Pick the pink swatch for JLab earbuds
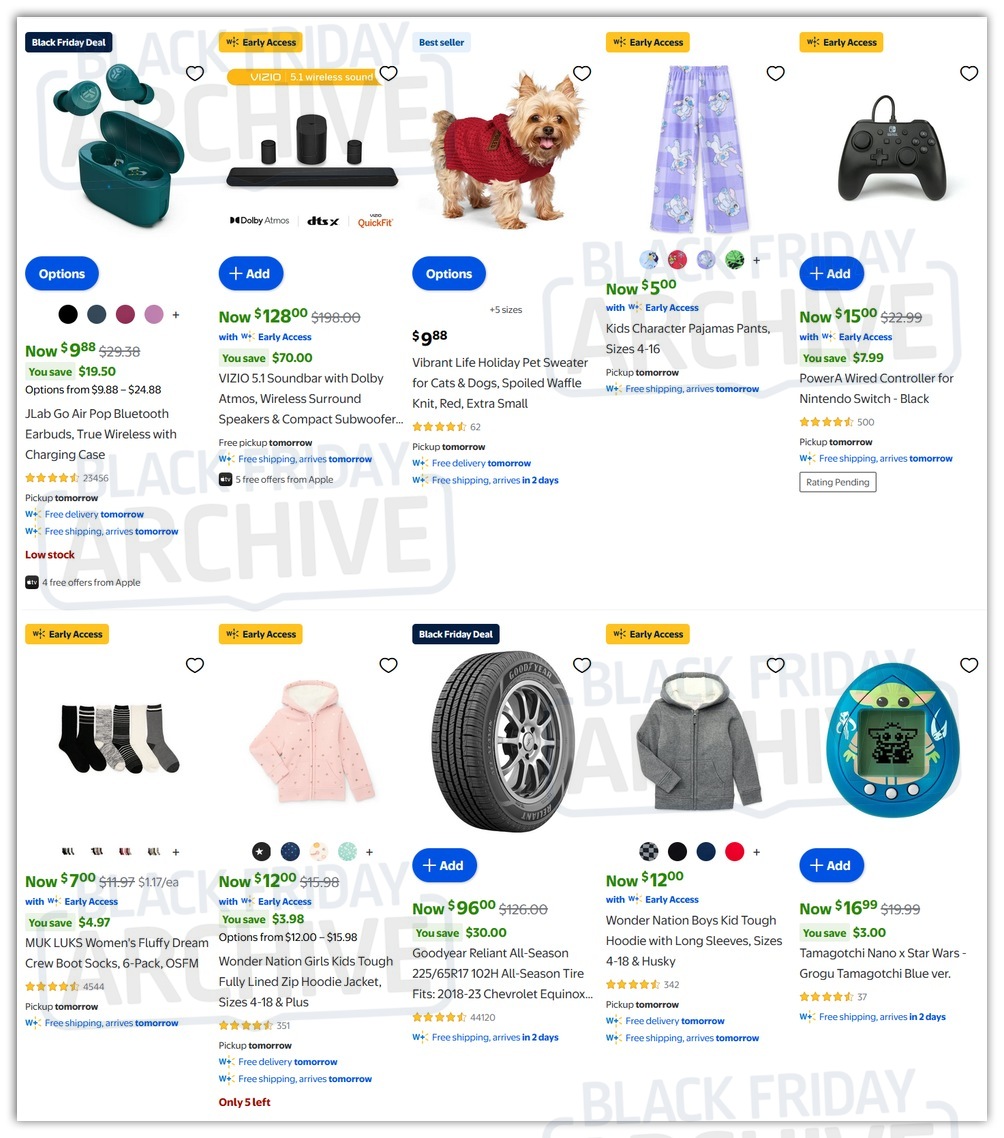This screenshot has width=1004, height=1138. tap(154, 314)
